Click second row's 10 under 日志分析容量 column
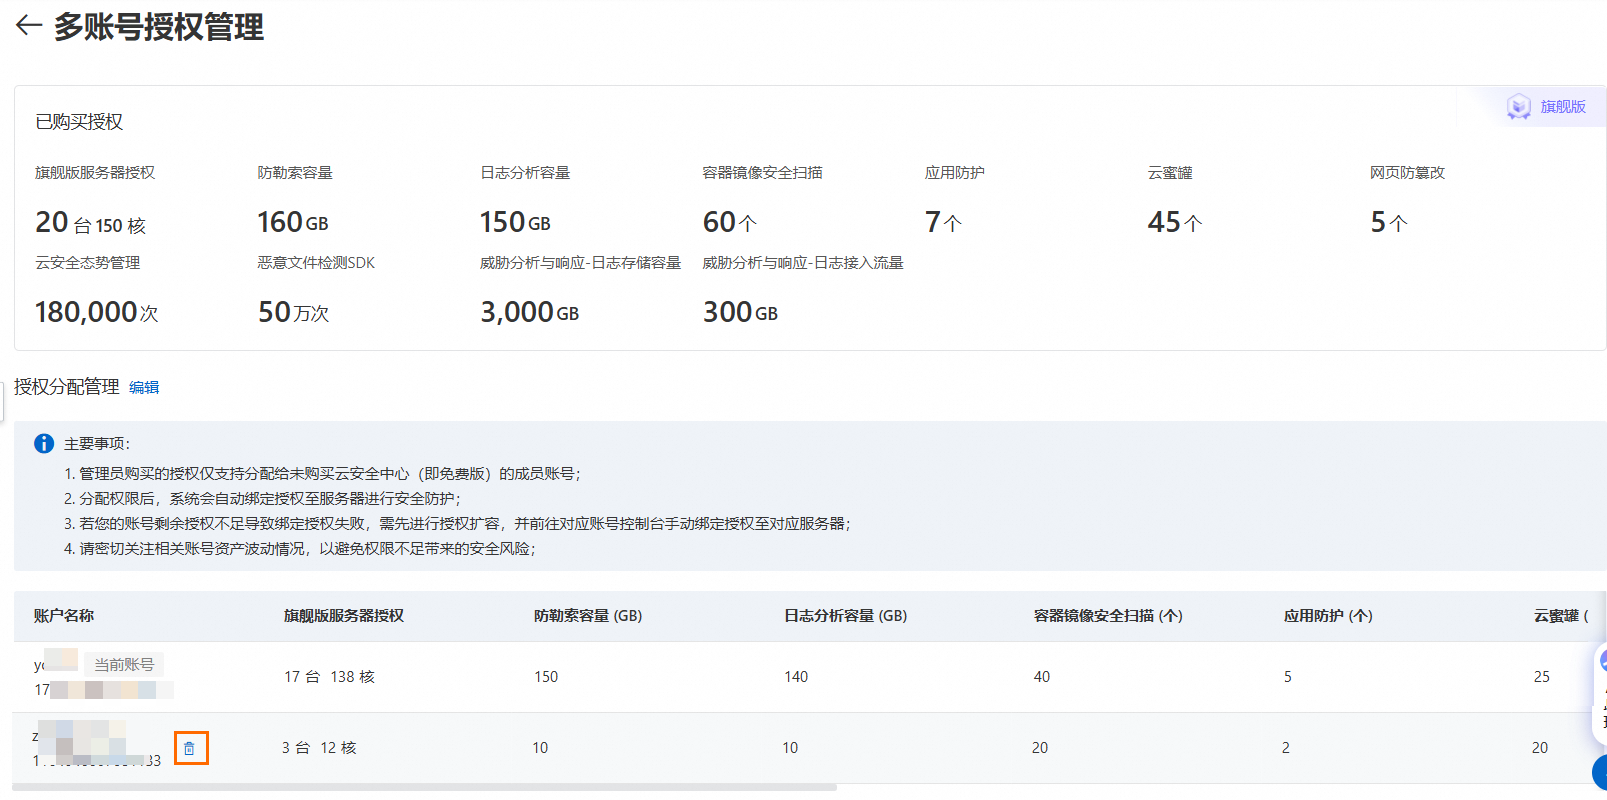Image resolution: width=1607 pixels, height=800 pixels. coord(790,748)
